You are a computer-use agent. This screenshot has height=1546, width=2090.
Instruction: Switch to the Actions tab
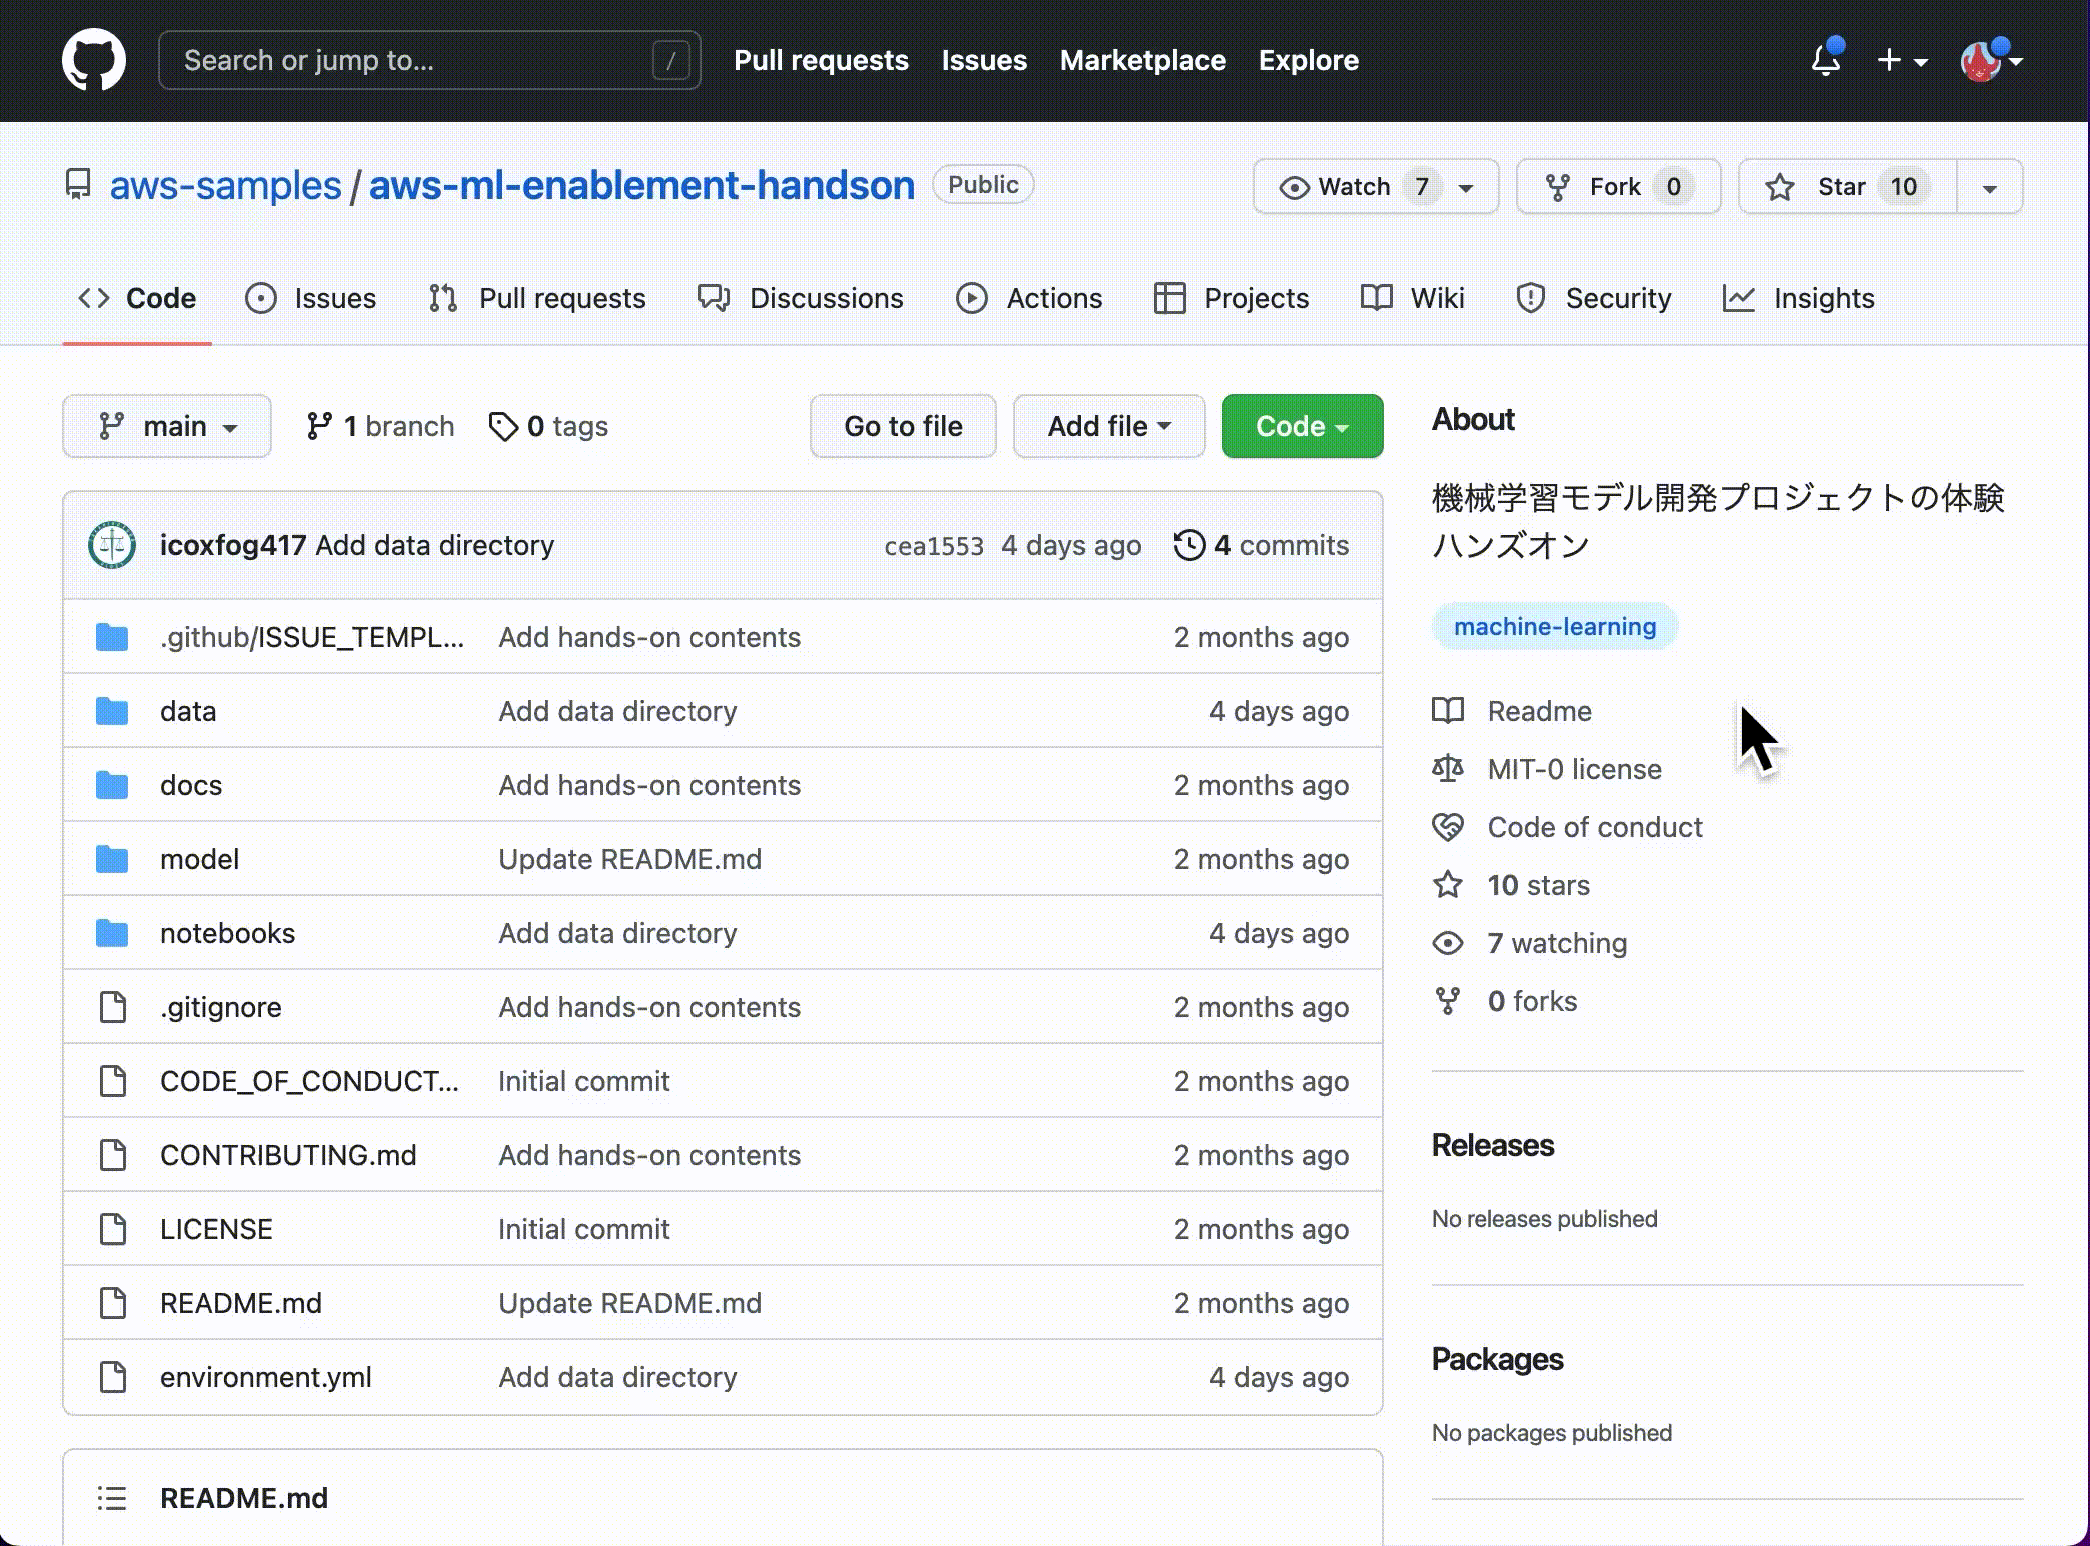1029,298
